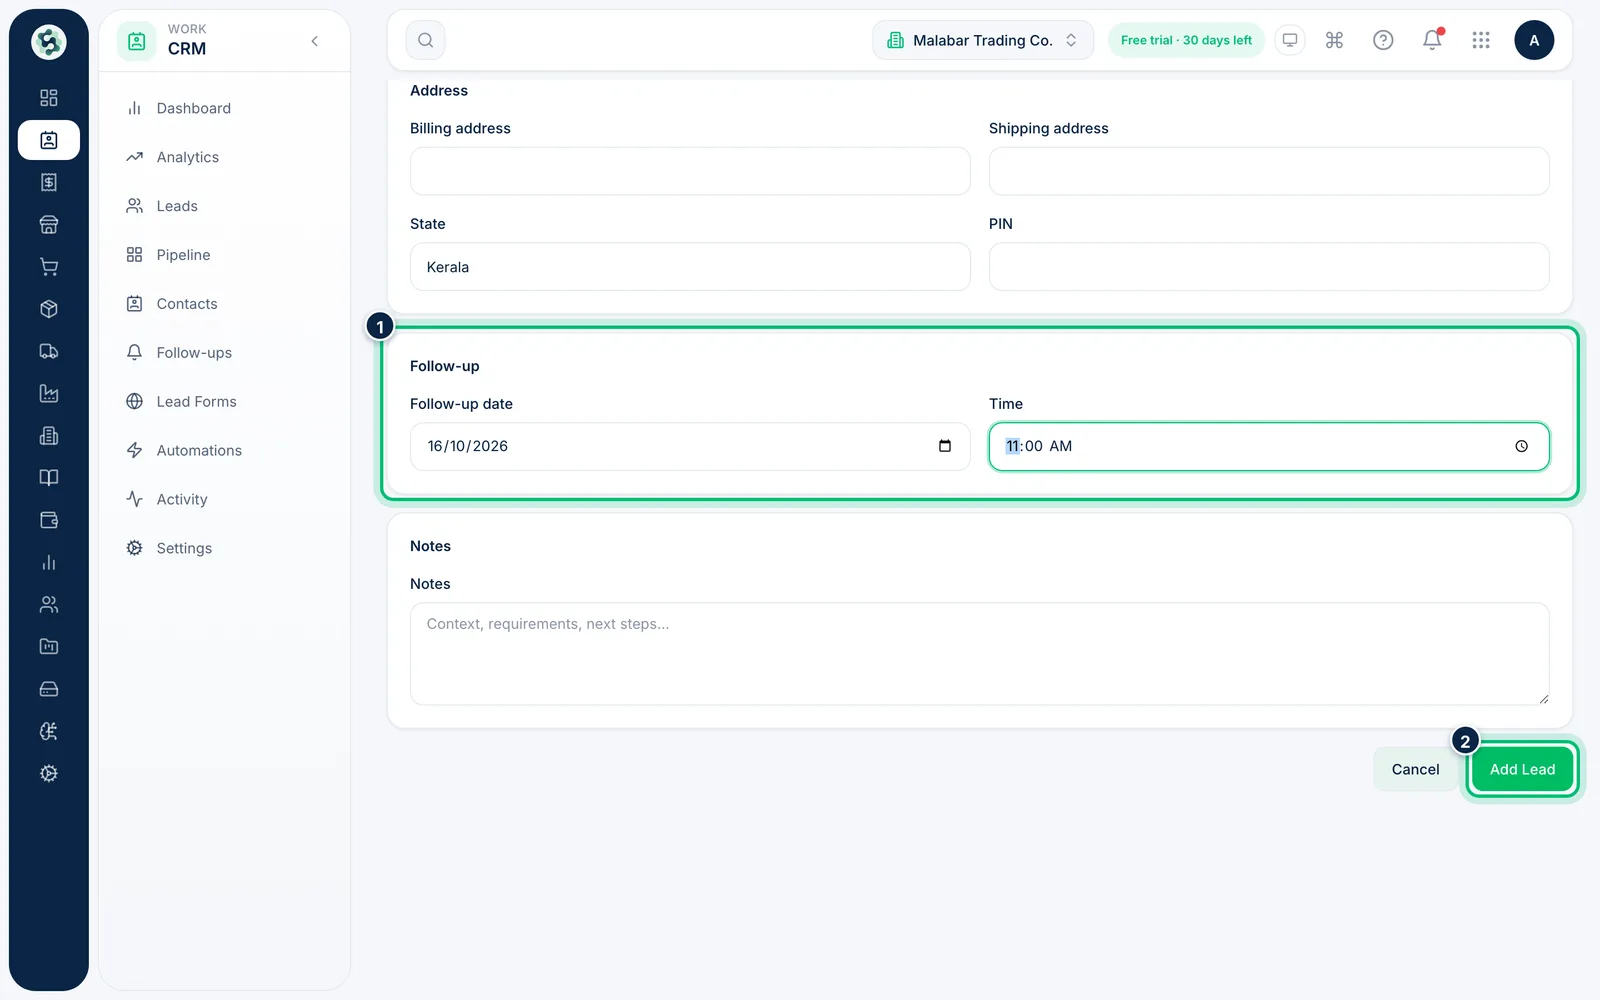The width and height of the screenshot is (1600, 1000).
Task: Click the State field containing Kerala
Action: 690,267
